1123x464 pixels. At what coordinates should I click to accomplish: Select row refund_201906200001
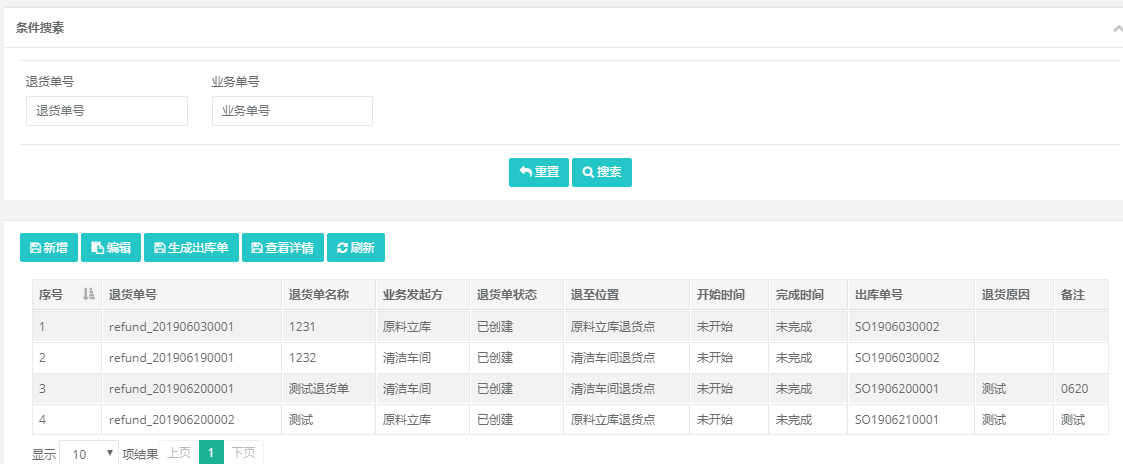570,389
